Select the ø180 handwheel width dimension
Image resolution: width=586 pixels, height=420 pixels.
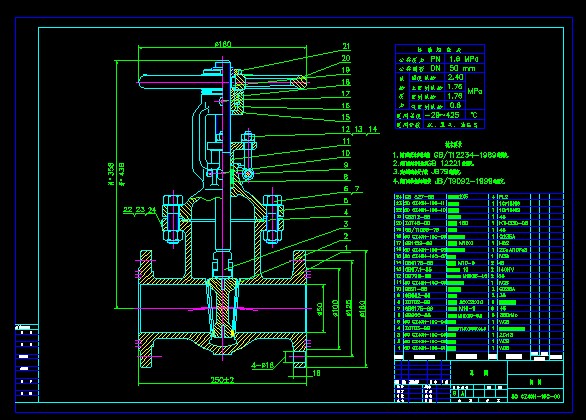point(223,44)
